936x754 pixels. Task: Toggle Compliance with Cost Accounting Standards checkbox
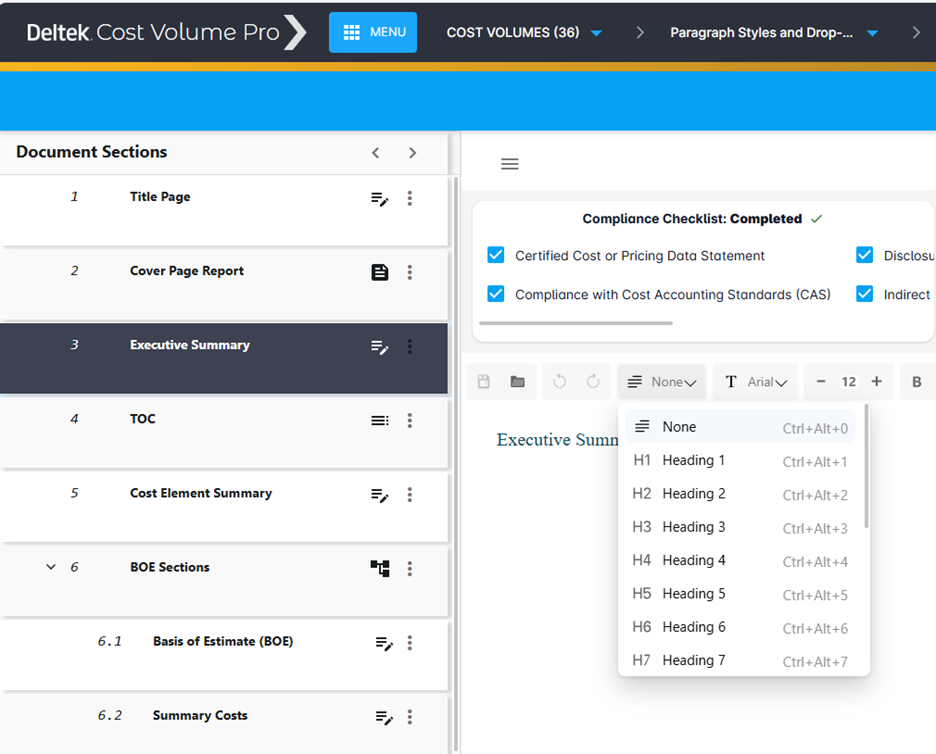point(496,294)
